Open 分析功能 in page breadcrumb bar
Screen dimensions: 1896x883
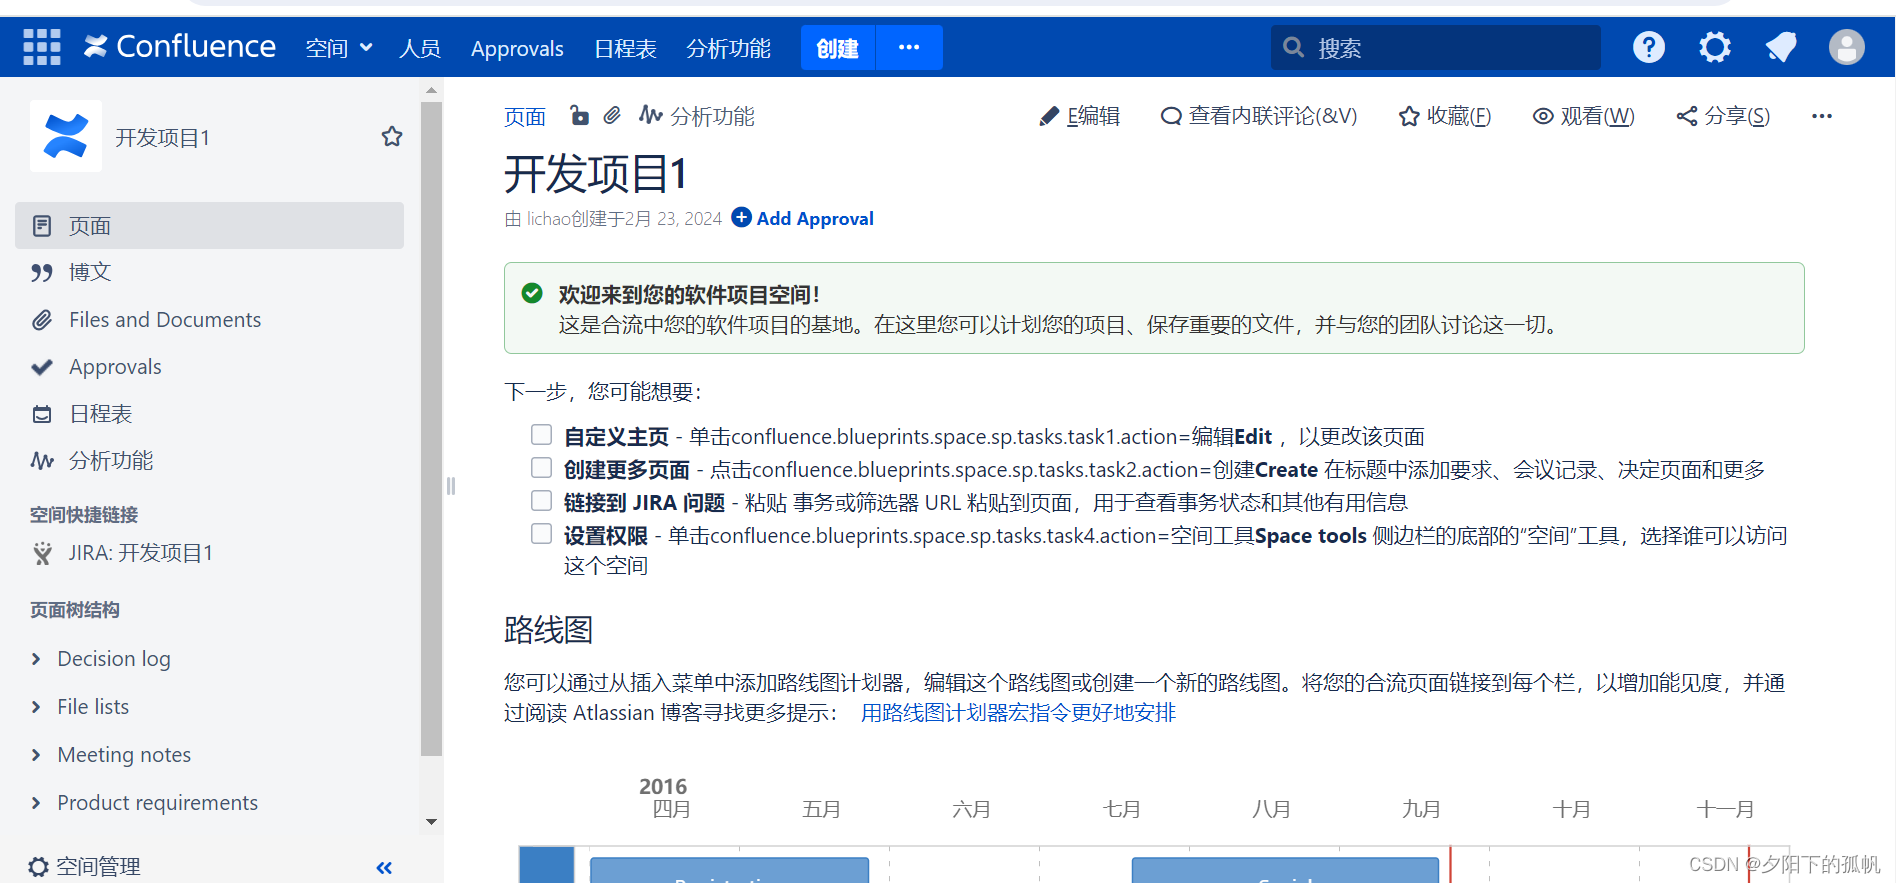pyautogui.click(x=697, y=116)
